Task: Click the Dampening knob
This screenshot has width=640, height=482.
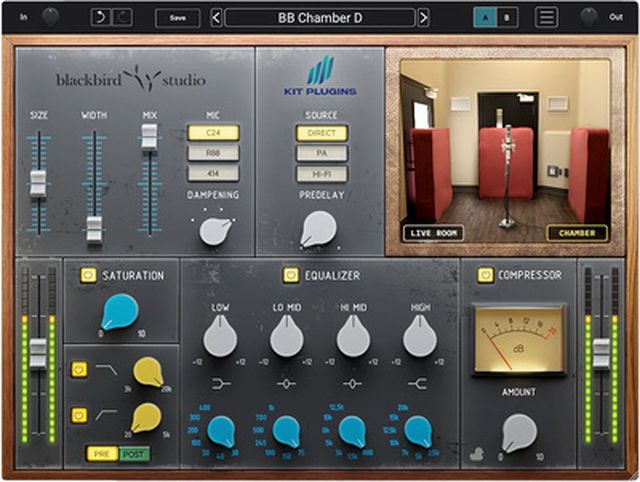Action: point(214,231)
